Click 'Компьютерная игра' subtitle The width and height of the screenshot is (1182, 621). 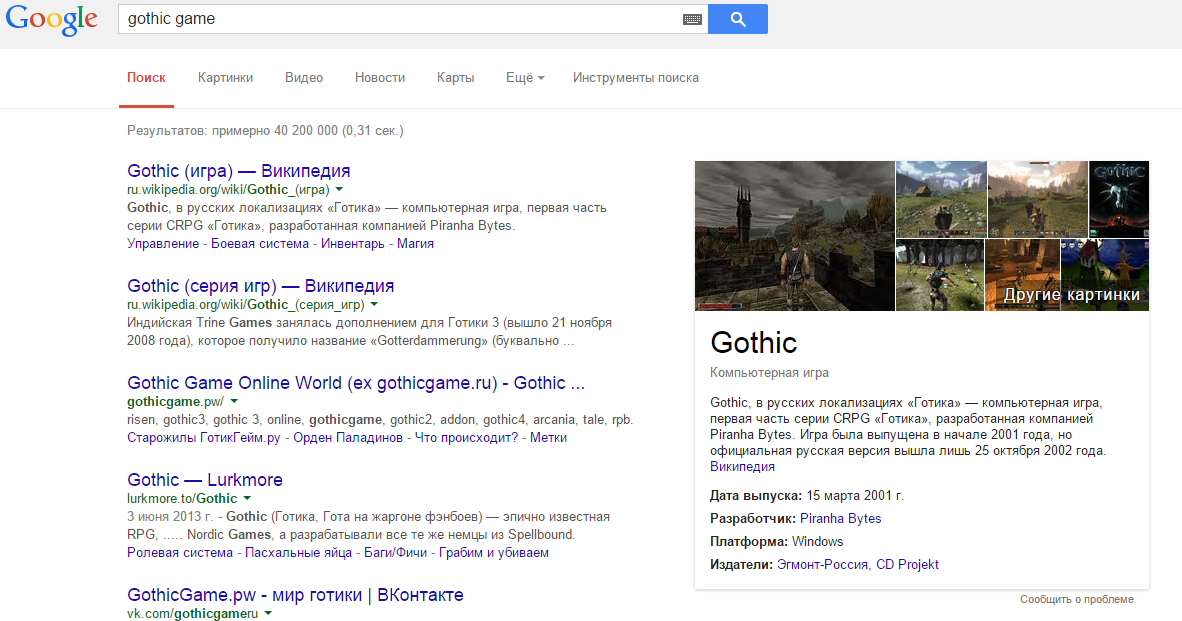tap(769, 373)
